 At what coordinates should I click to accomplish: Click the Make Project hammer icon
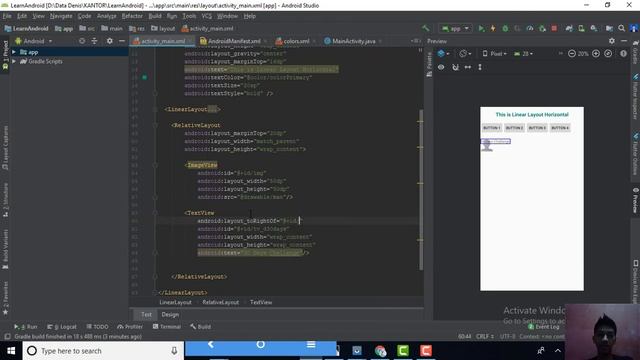click(x=426, y=28)
